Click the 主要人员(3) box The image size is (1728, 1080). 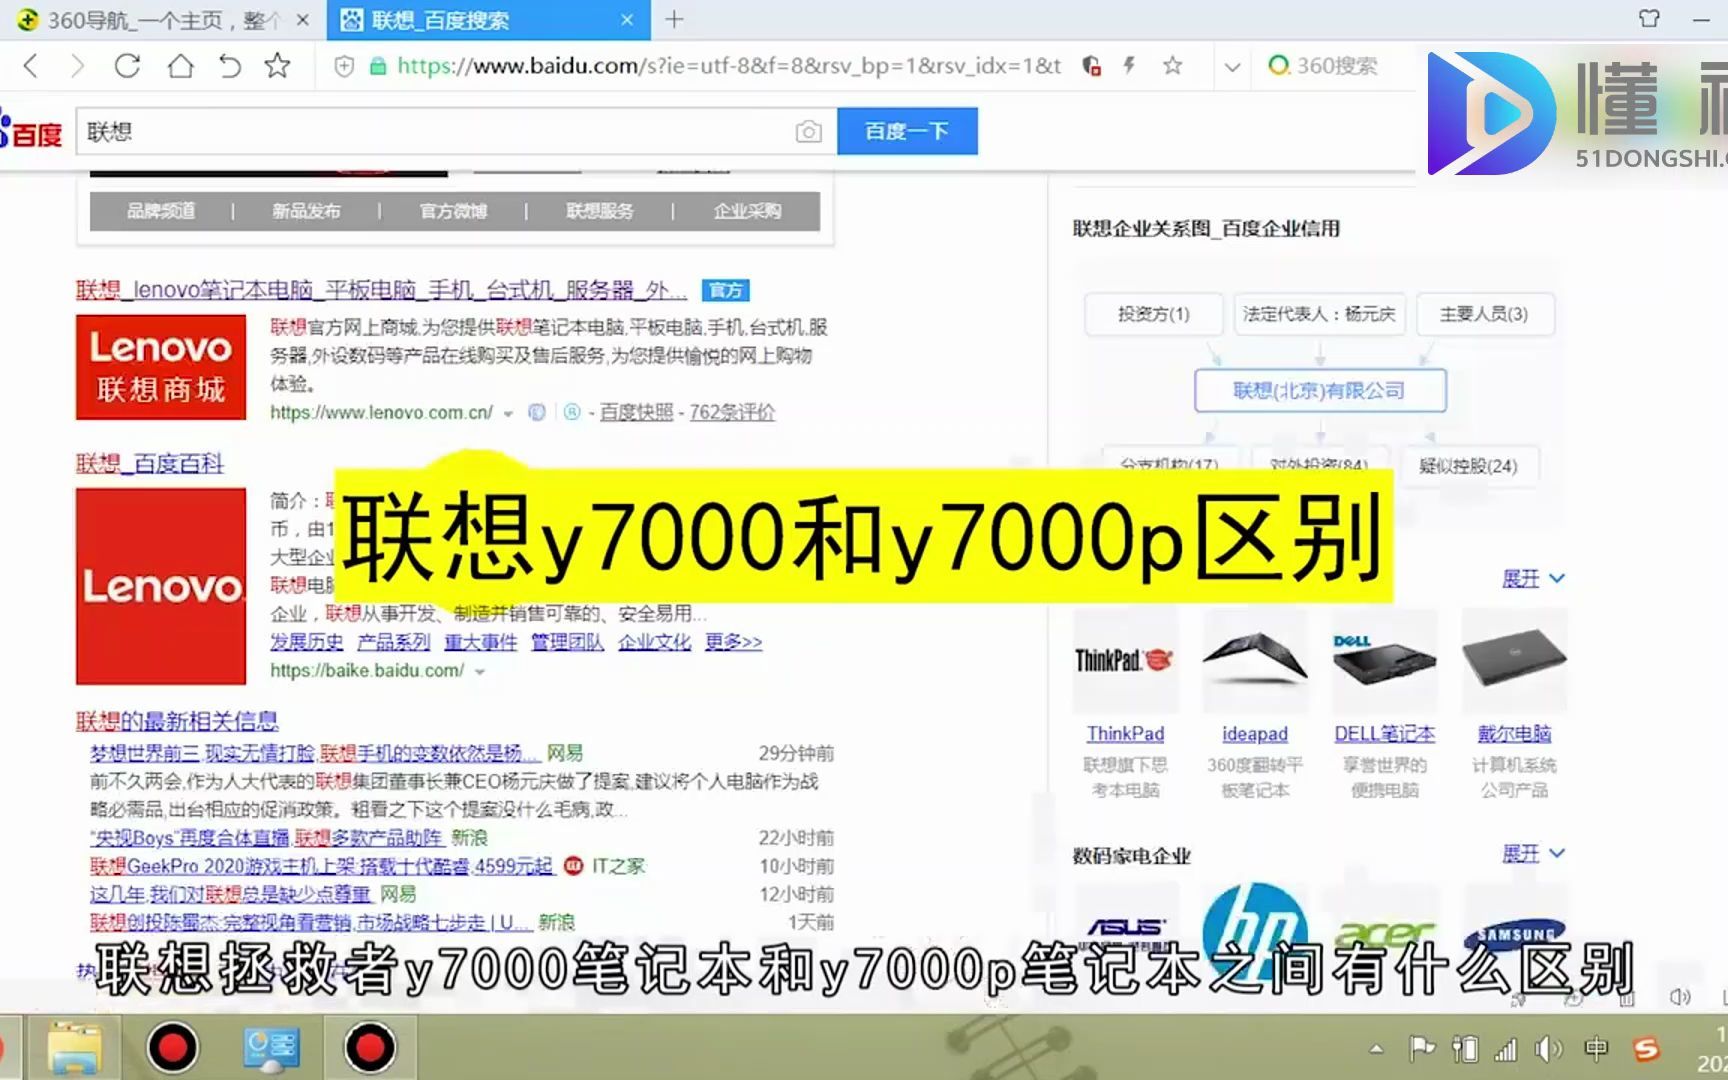pyautogui.click(x=1484, y=314)
